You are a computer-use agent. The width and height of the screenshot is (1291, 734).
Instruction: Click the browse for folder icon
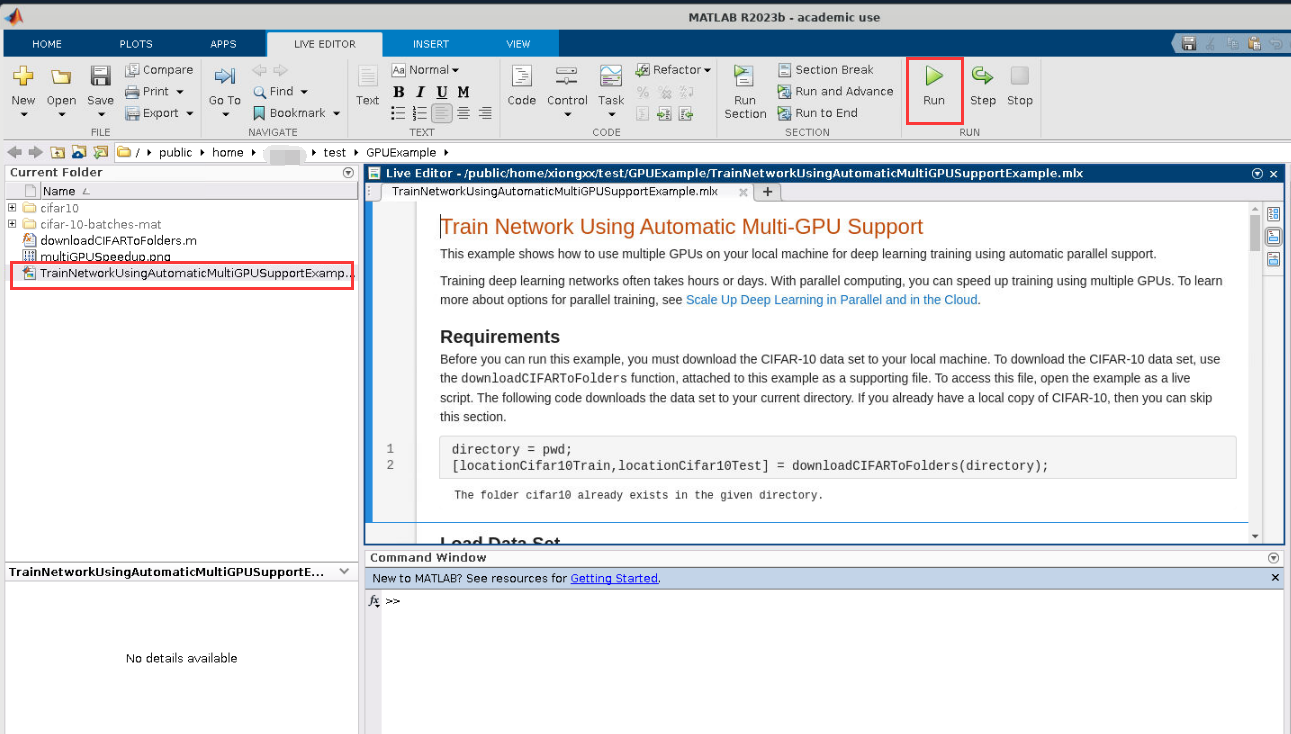[x=79, y=152]
